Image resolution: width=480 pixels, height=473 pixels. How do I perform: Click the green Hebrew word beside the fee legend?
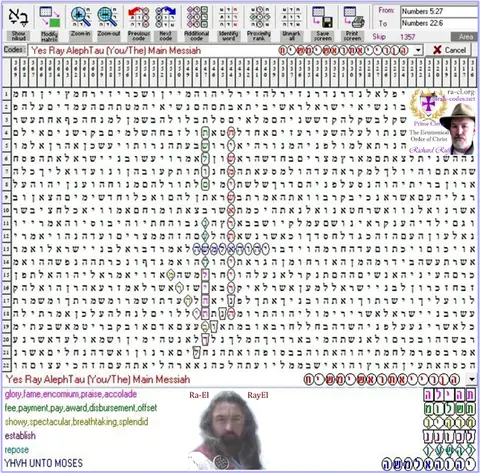(x=449, y=409)
